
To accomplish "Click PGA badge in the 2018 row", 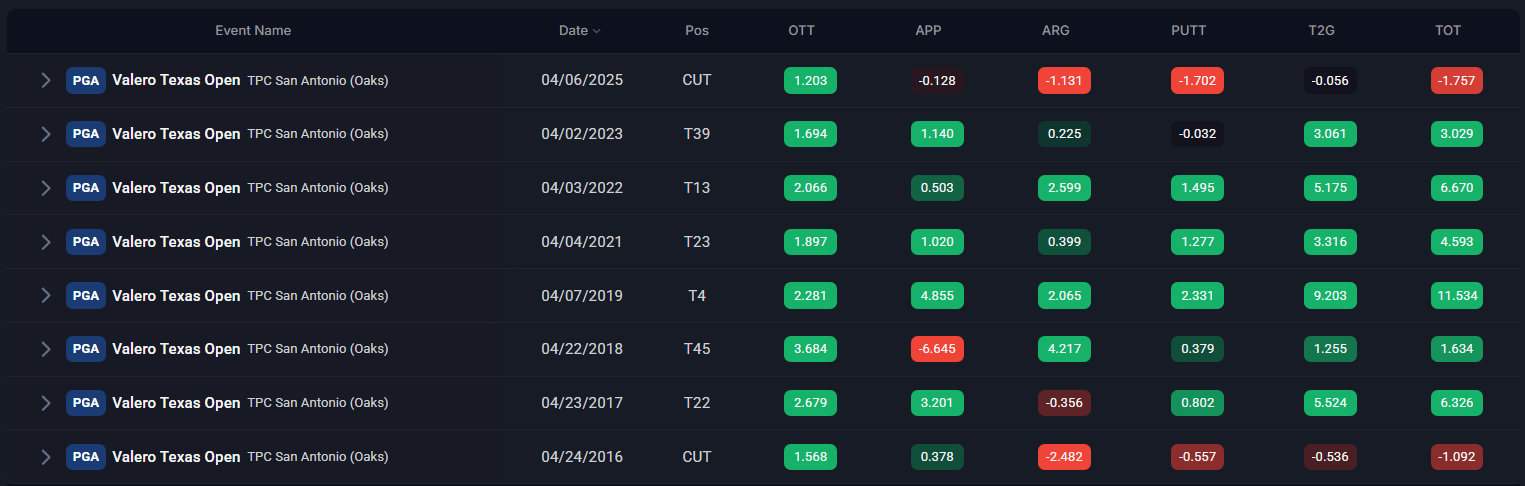I will (x=86, y=349).
